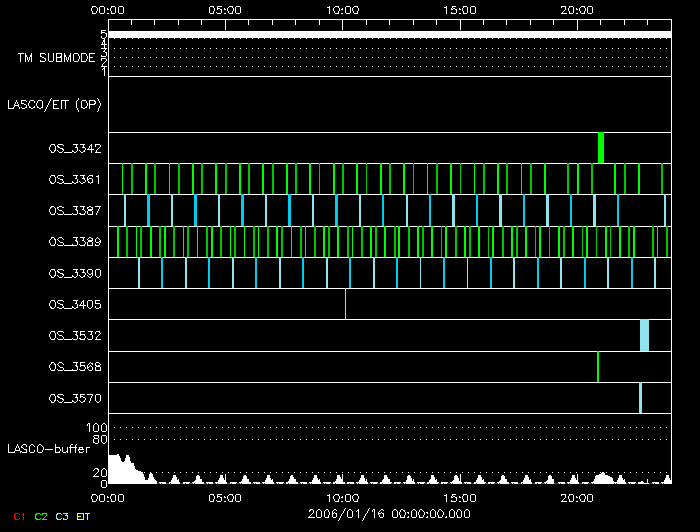The width and height of the screenshot is (700, 532).
Task: Click the light blue marker in OS_3570 row
Action: (640, 397)
